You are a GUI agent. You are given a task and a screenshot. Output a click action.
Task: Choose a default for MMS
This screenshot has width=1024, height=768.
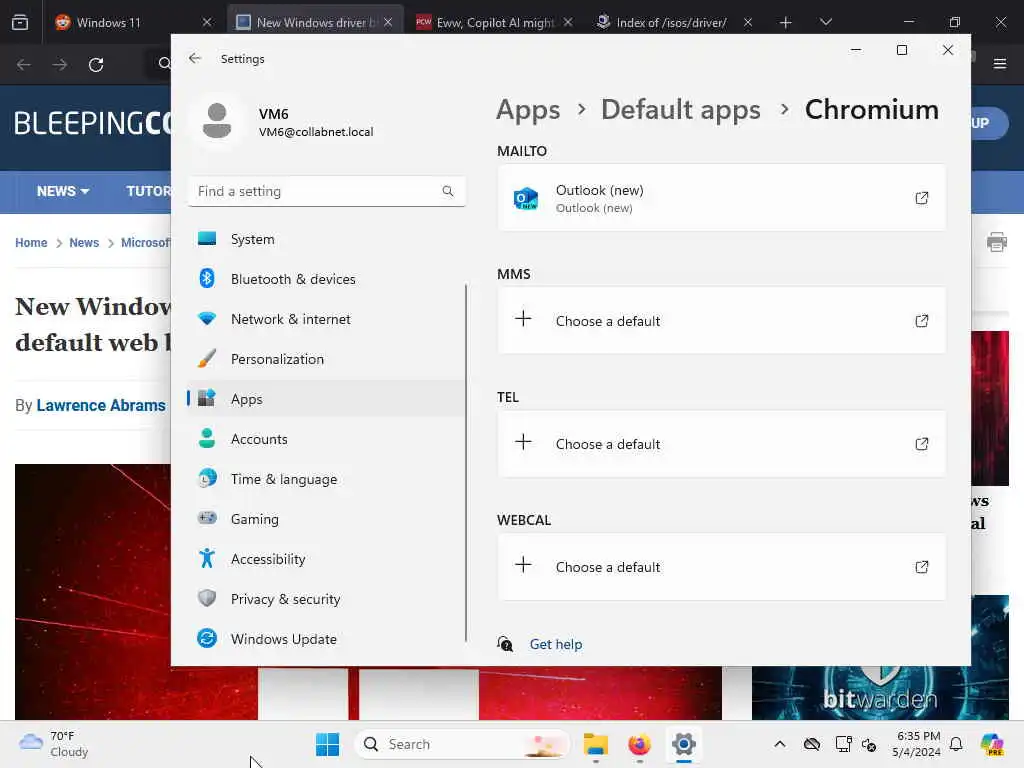click(721, 321)
